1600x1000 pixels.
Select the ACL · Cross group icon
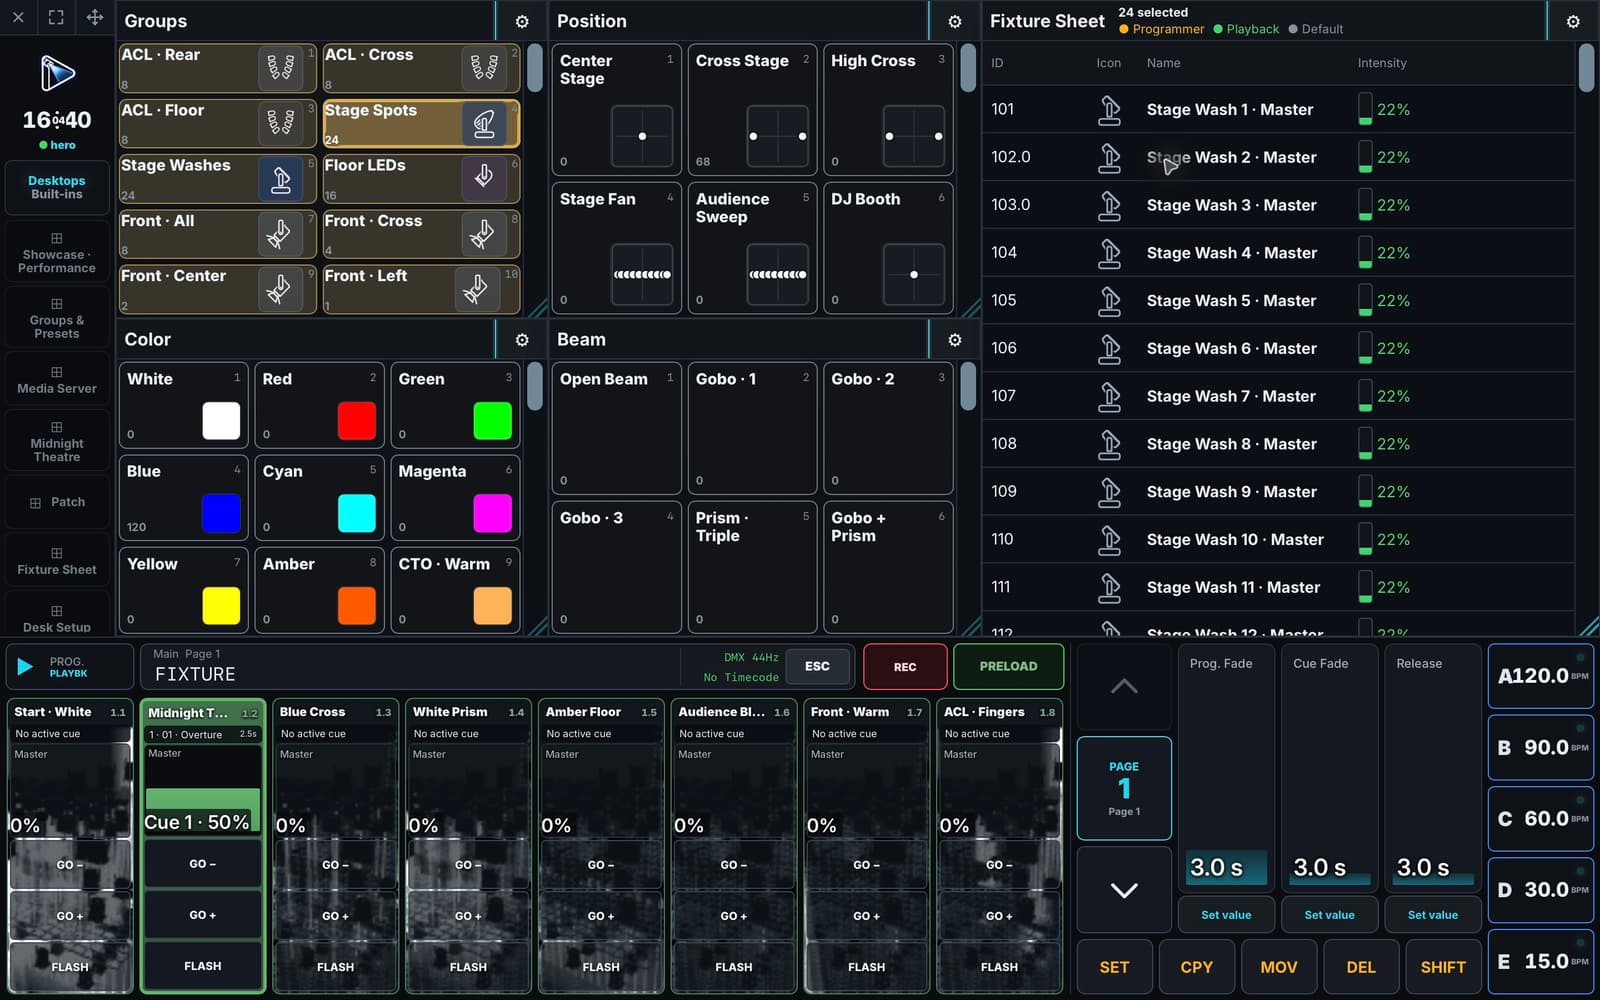(x=484, y=68)
